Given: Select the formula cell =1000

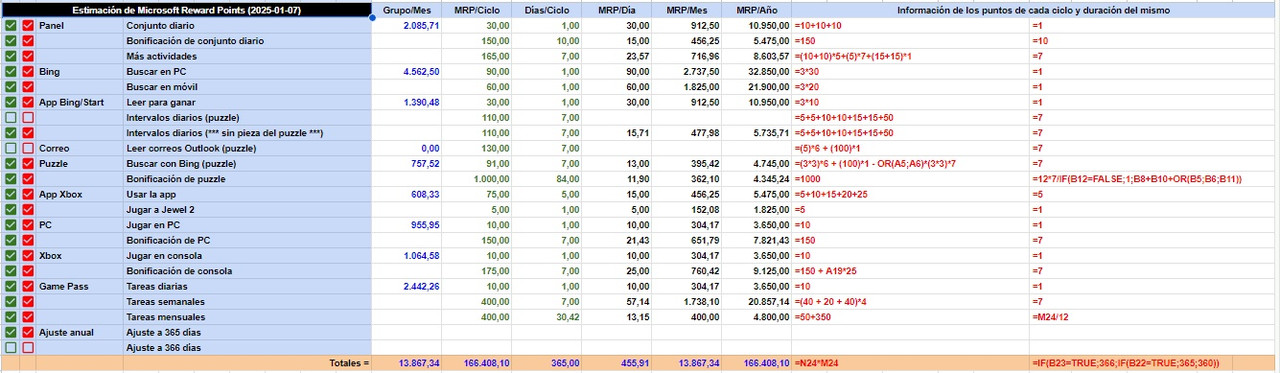Looking at the screenshot, I should (910, 179).
